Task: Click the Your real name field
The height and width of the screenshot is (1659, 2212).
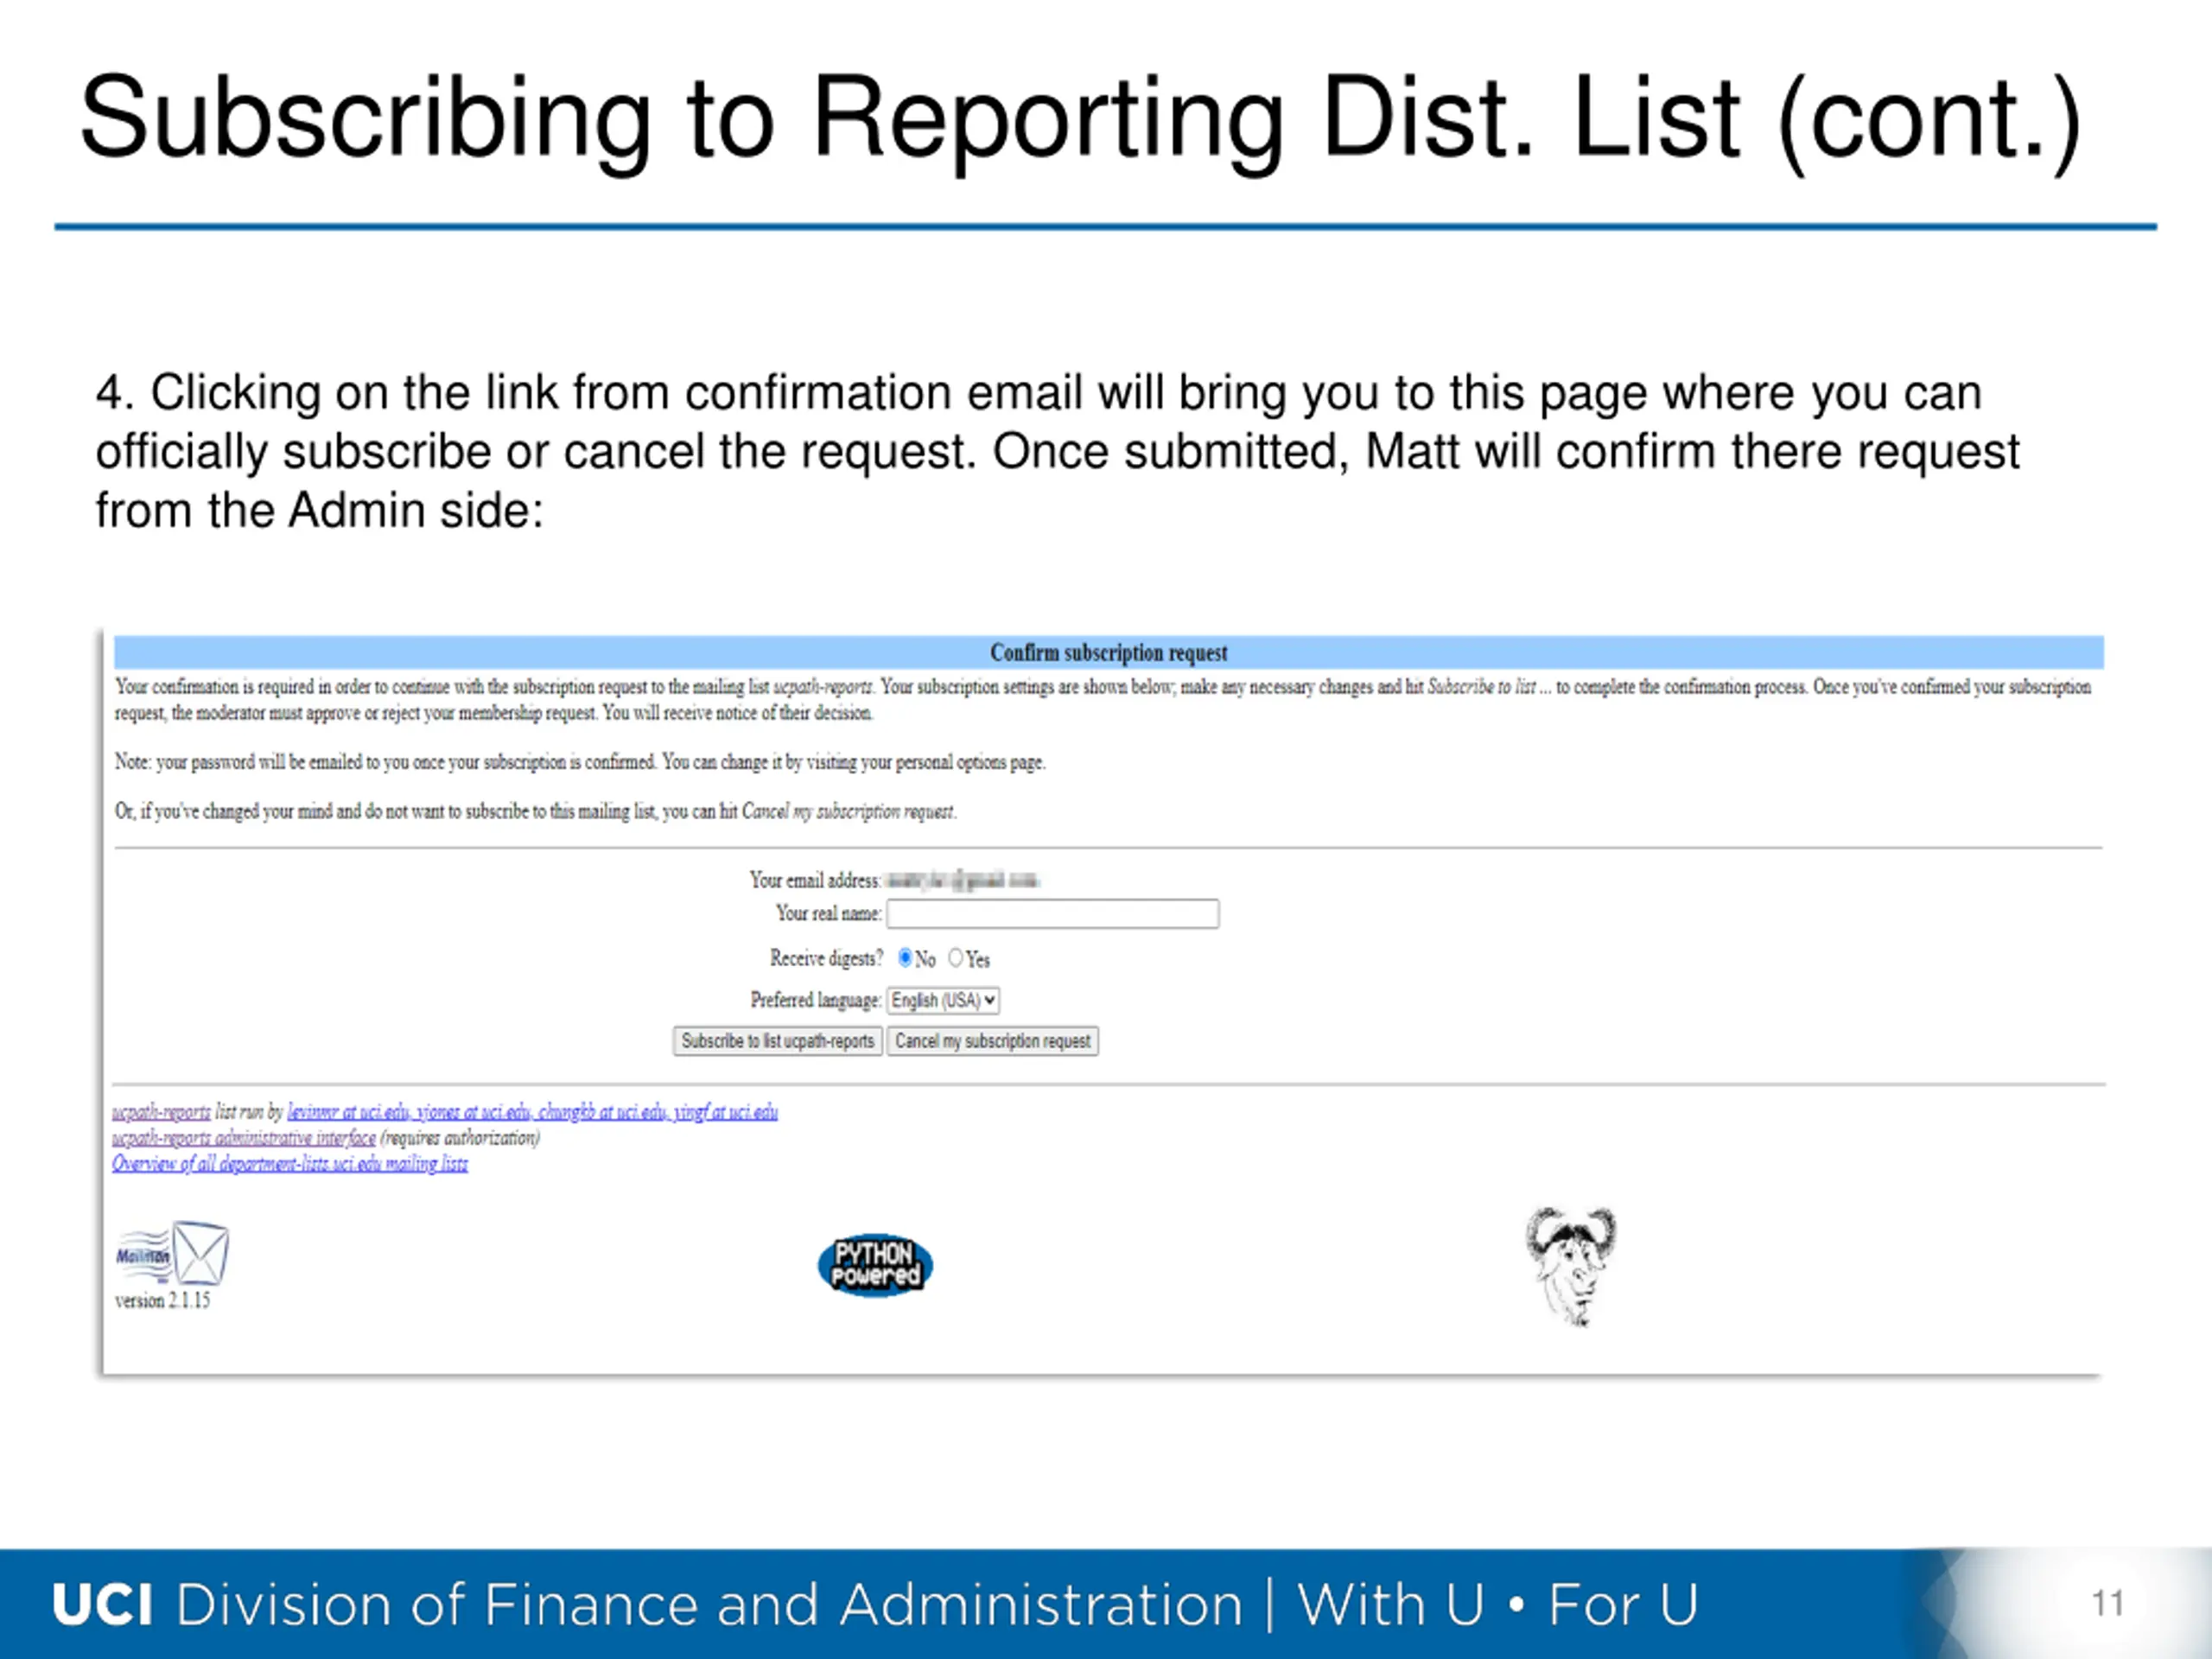Action: click(x=1052, y=914)
